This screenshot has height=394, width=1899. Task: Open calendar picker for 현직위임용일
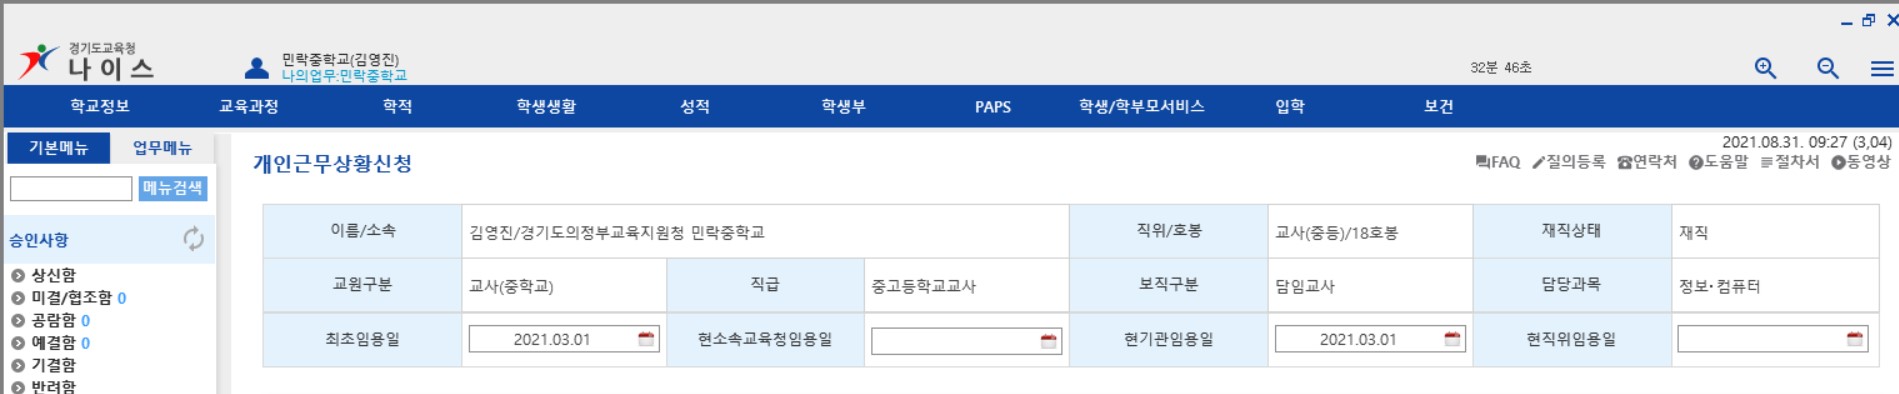coord(1855,339)
